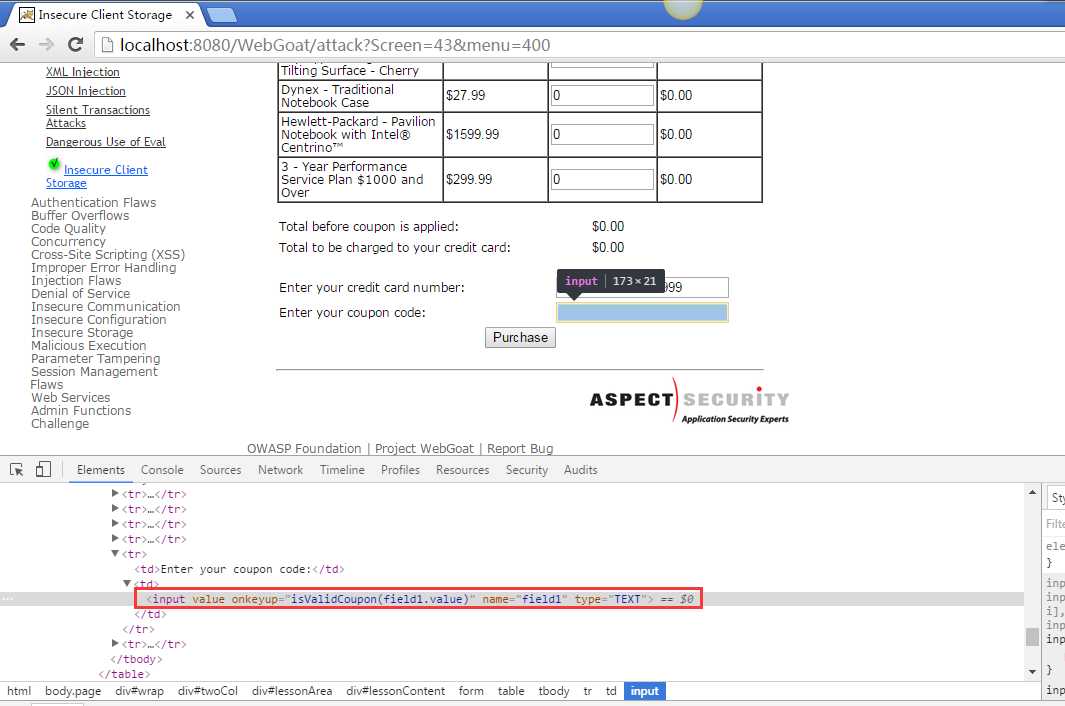Open the Buffer Overflows category

pos(80,215)
